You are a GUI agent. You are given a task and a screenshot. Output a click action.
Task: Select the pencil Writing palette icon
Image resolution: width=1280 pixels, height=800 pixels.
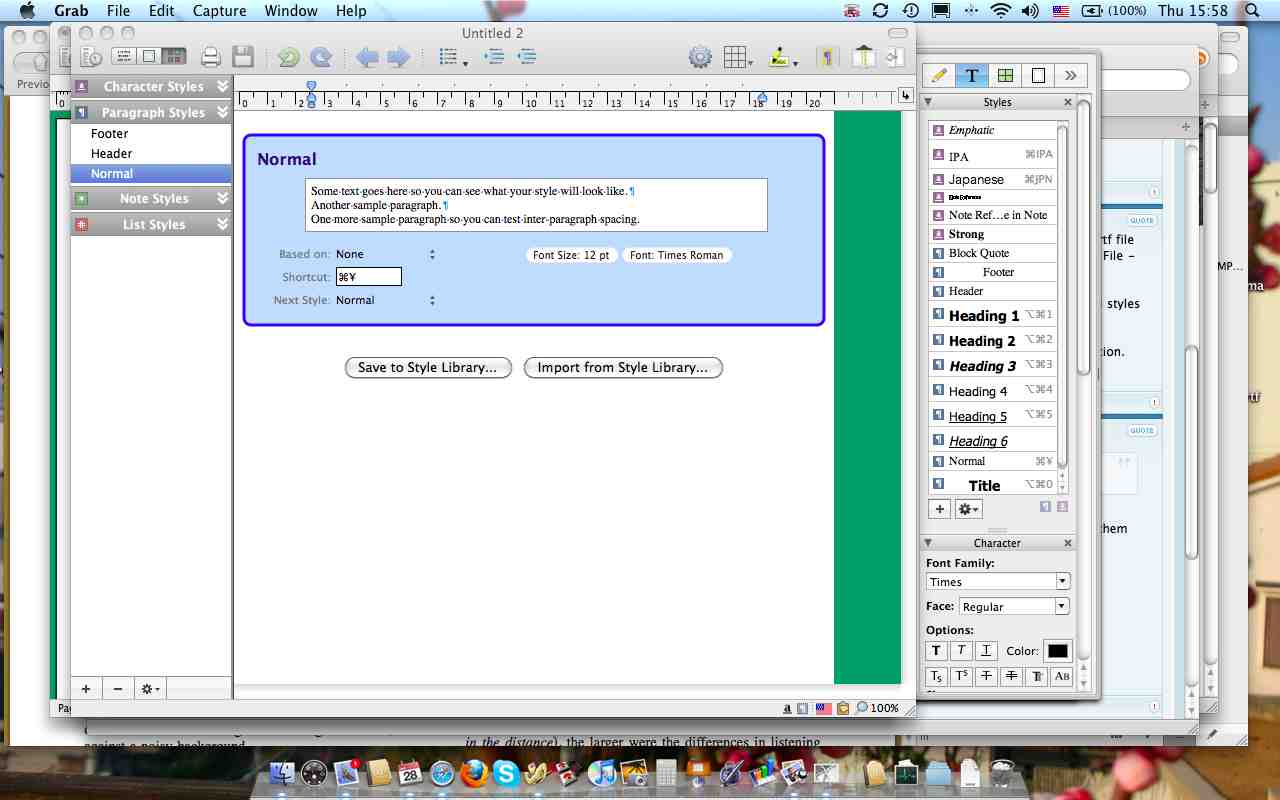(940, 74)
